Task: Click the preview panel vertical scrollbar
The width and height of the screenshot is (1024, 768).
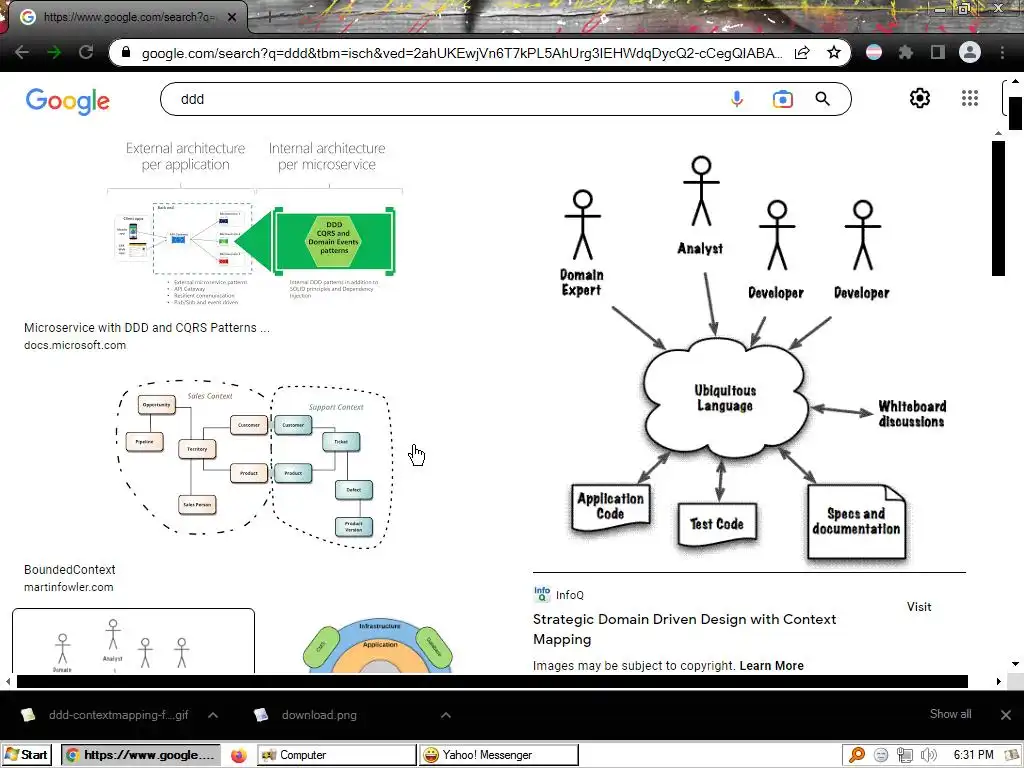Action: click(x=998, y=208)
